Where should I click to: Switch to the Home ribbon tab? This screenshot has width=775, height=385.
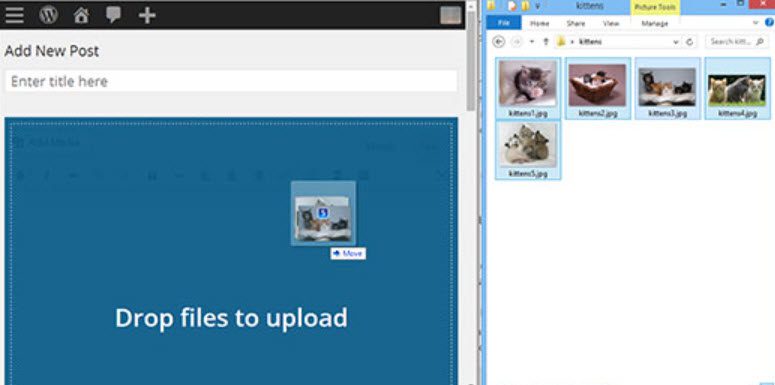click(x=539, y=23)
